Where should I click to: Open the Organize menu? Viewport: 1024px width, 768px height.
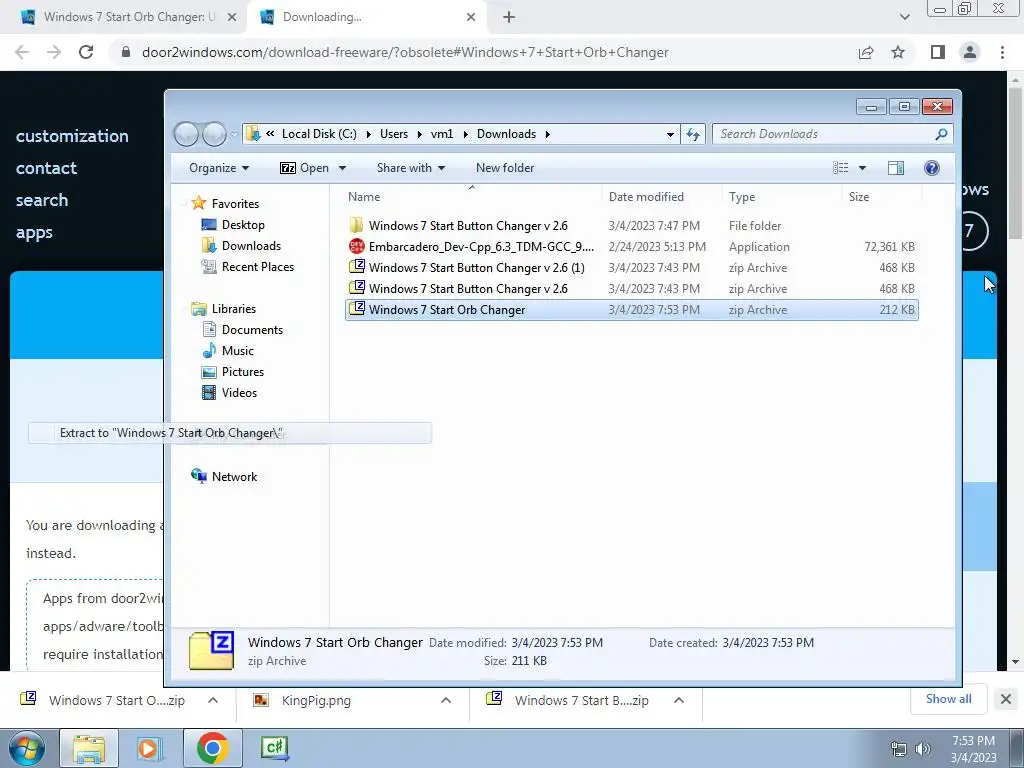(219, 168)
